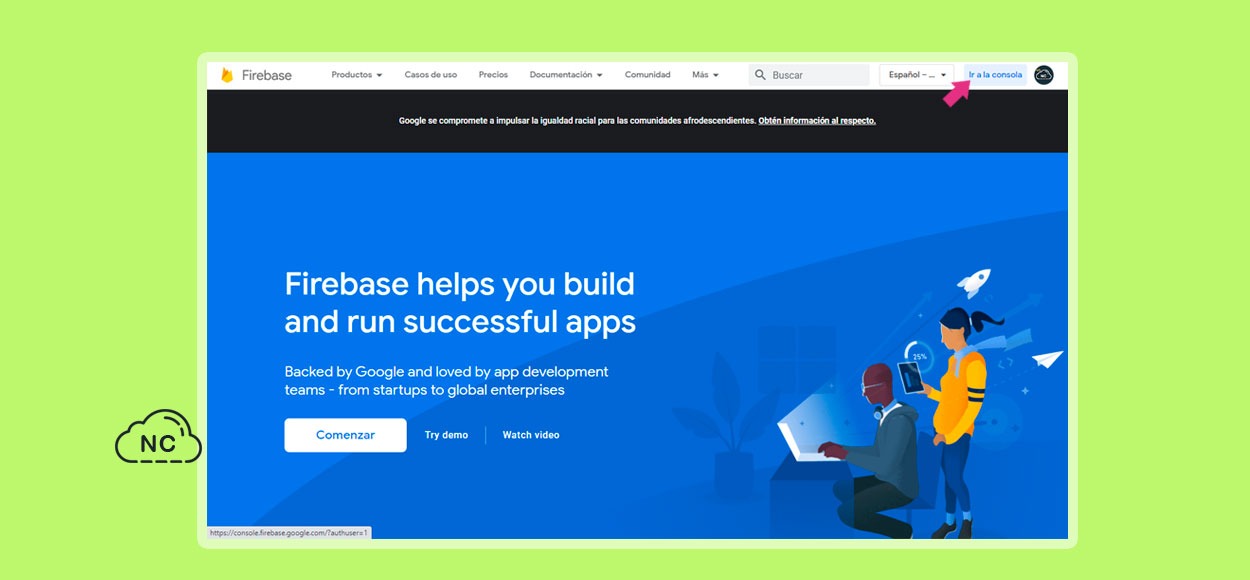Expand the Más dropdown menu
The image size is (1250, 580).
pyautogui.click(x=705, y=75)
